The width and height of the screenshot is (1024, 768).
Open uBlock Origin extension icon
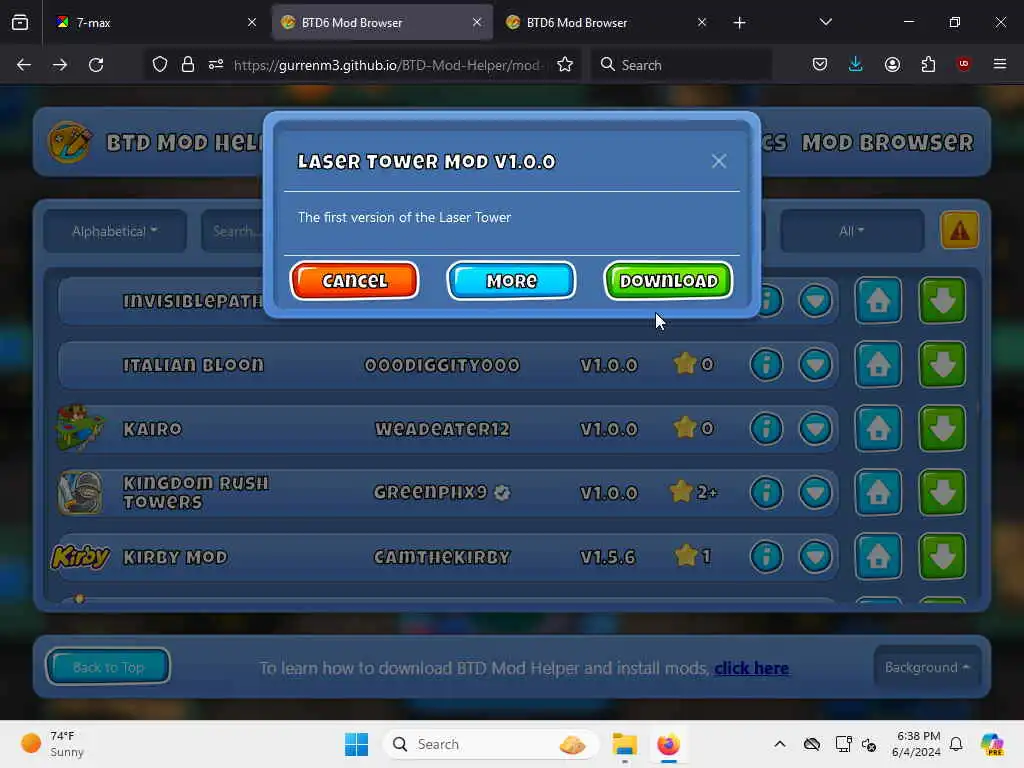pyautogui.click(x=963, y=64)
